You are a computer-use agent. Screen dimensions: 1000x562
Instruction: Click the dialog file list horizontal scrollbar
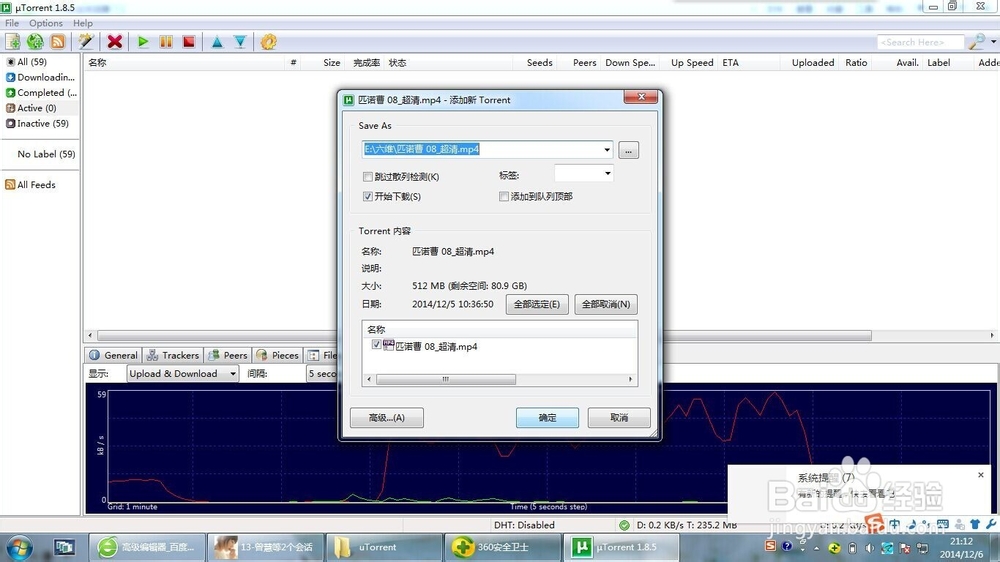pyautogui.click(x=446, y=379)
